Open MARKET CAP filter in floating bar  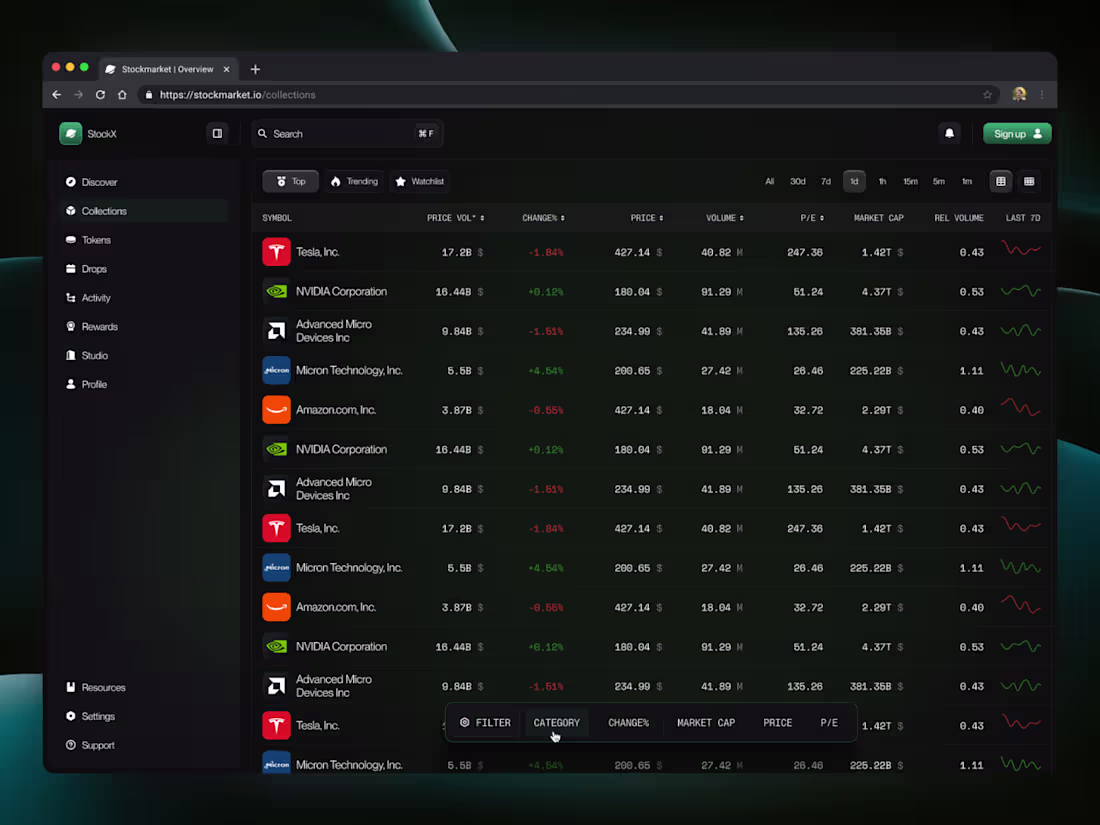(706, 723)
